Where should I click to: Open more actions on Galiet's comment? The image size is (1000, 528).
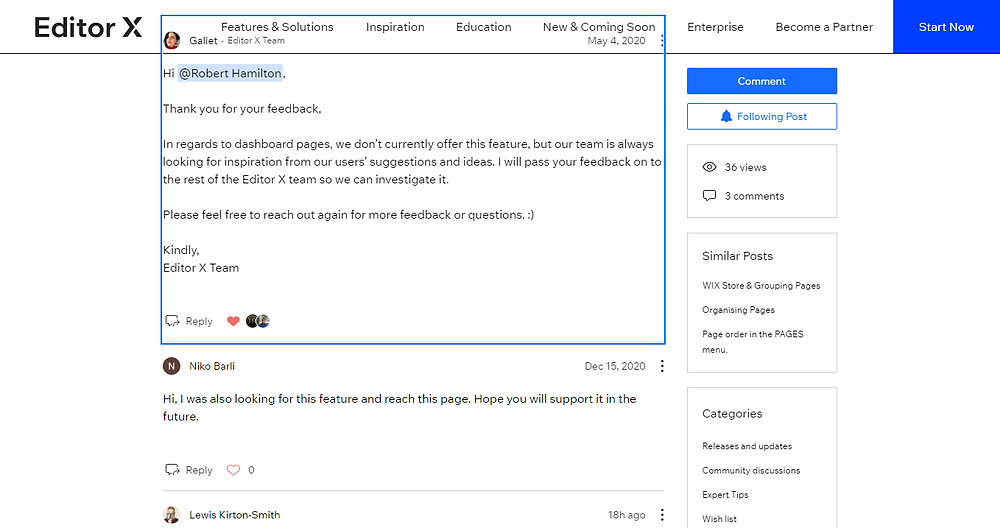point(662,41)
